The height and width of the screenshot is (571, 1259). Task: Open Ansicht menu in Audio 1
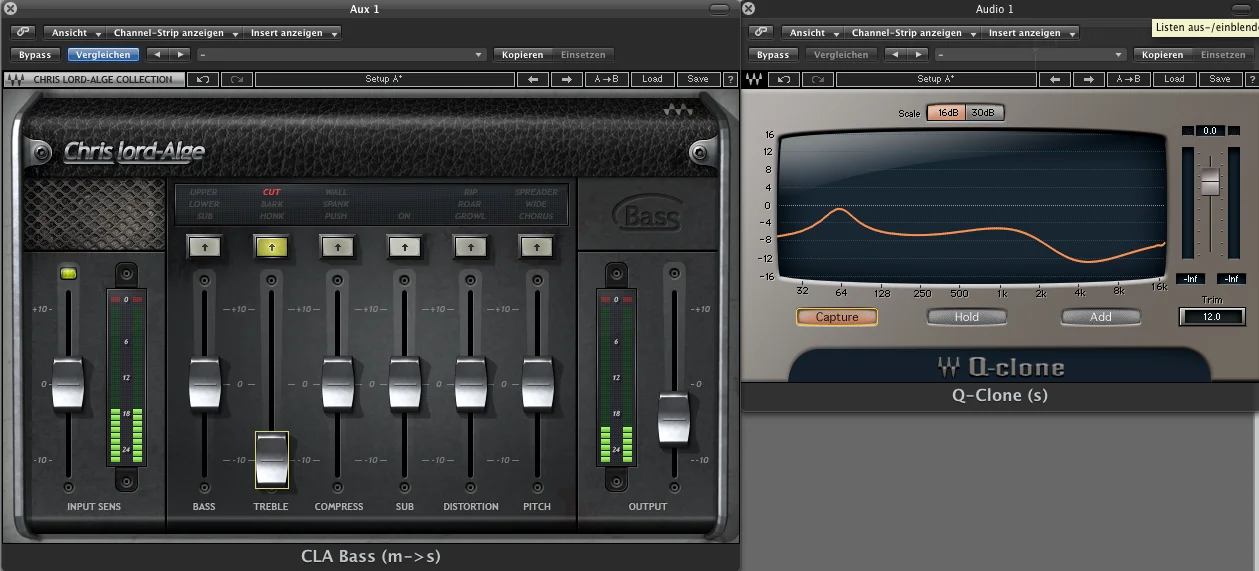tap(812, 32)
